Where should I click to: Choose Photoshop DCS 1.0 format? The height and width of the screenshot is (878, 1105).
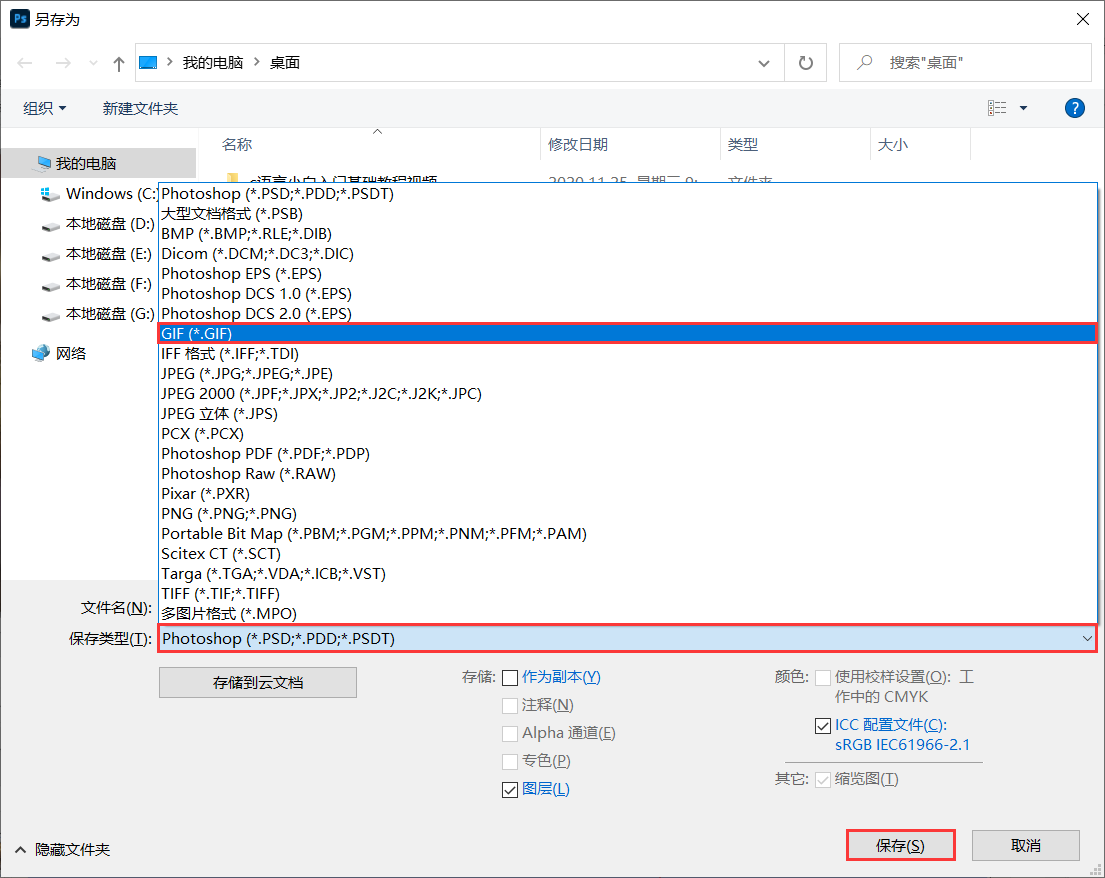[x=627, y=294]
